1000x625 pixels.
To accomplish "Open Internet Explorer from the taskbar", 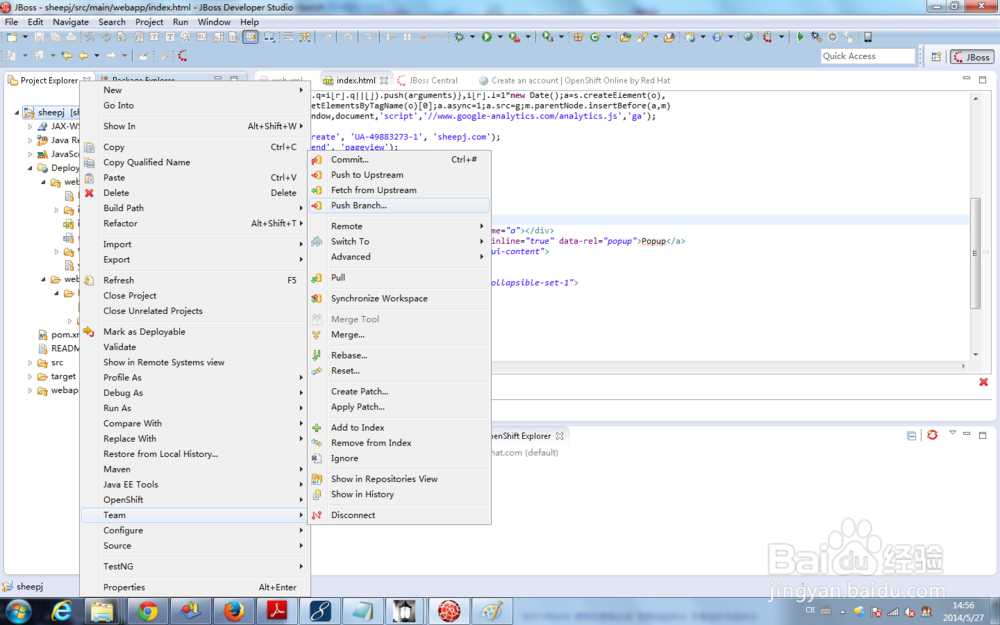I will point(61,612).
